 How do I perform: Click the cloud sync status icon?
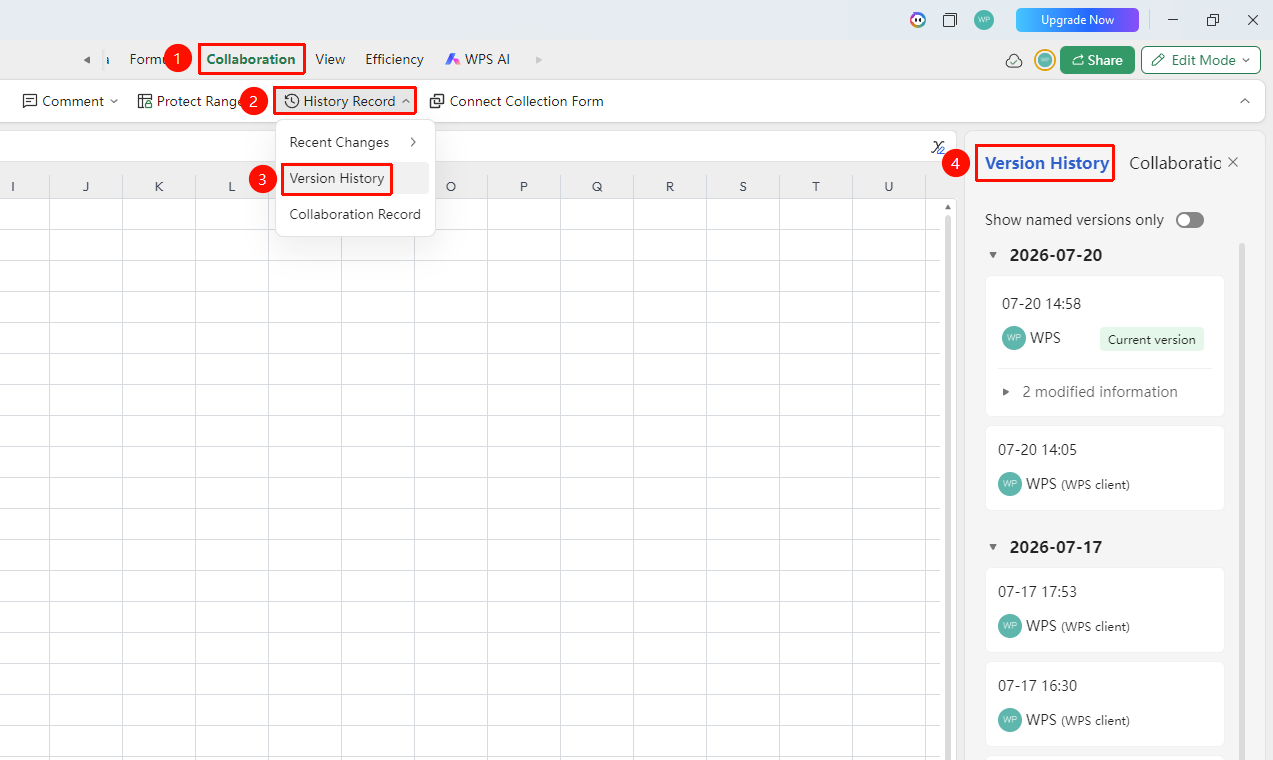pyautogui.click(x=1014, y=61)
